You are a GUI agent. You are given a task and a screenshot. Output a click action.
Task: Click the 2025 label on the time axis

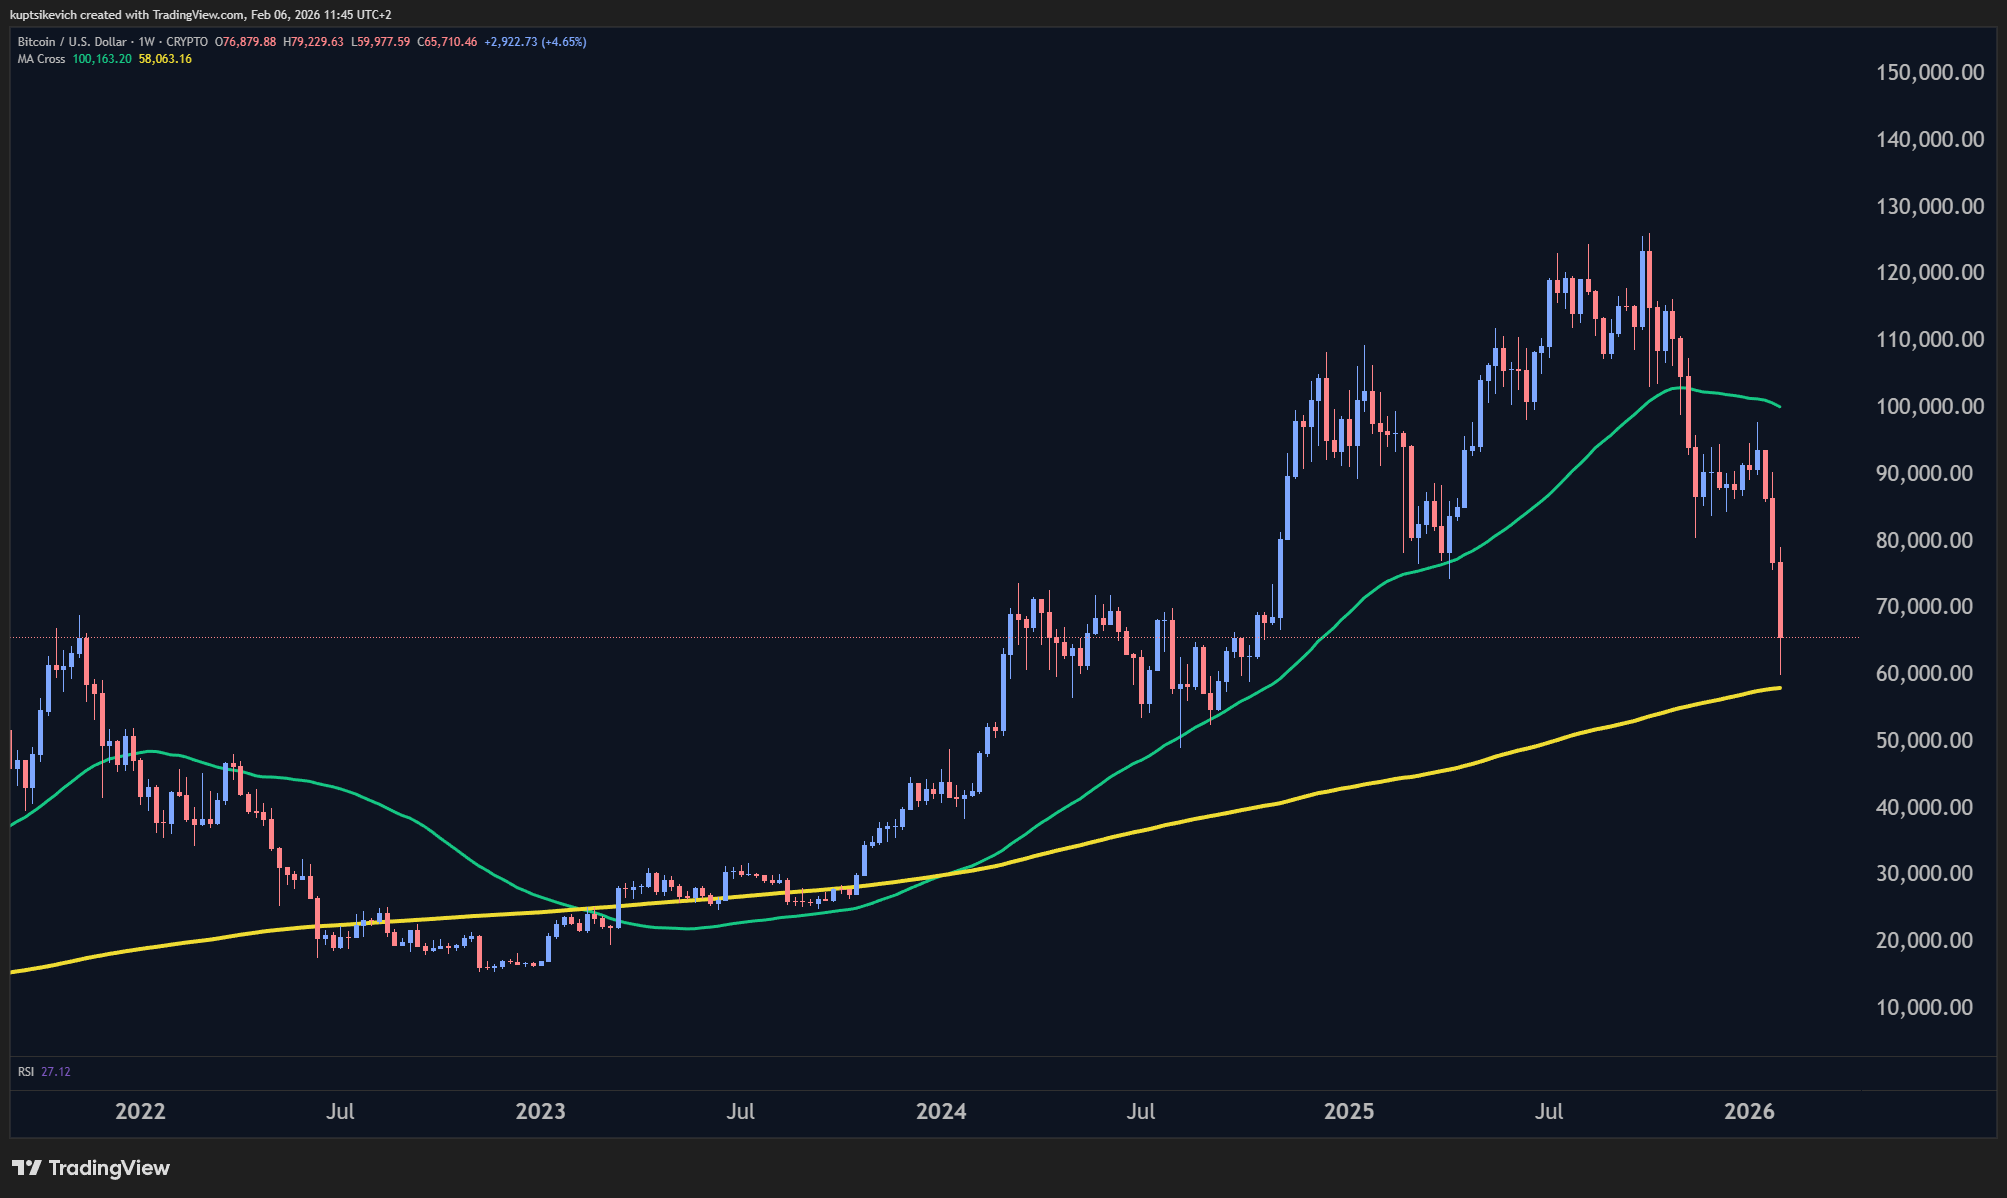[x=1349, y=1111]
